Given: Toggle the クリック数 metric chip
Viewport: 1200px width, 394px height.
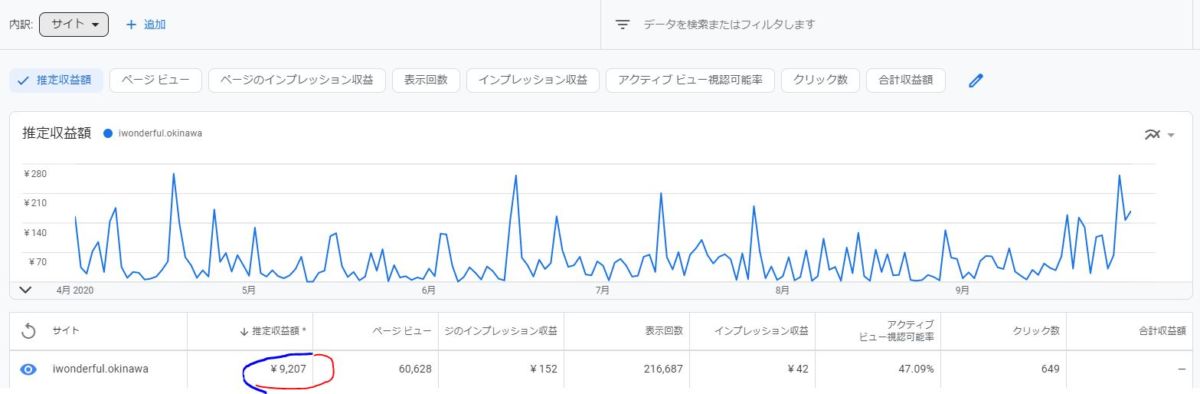Looking at the screenshot, I should tap(821, 81).
